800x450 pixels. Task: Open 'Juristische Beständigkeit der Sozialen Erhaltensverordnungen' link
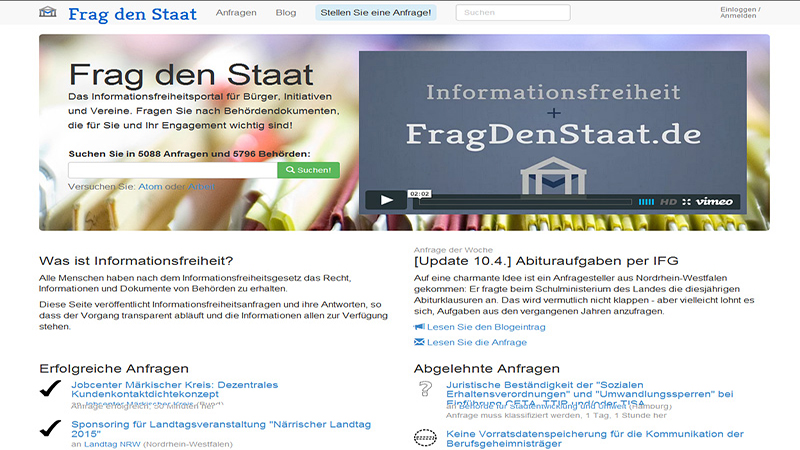[589, 394]
